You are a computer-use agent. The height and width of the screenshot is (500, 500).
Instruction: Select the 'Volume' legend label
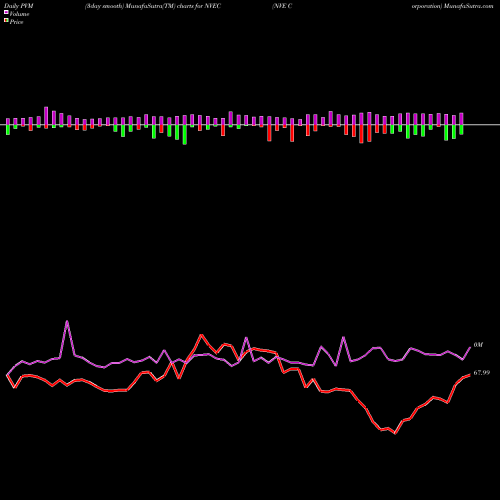click(19, 14)
